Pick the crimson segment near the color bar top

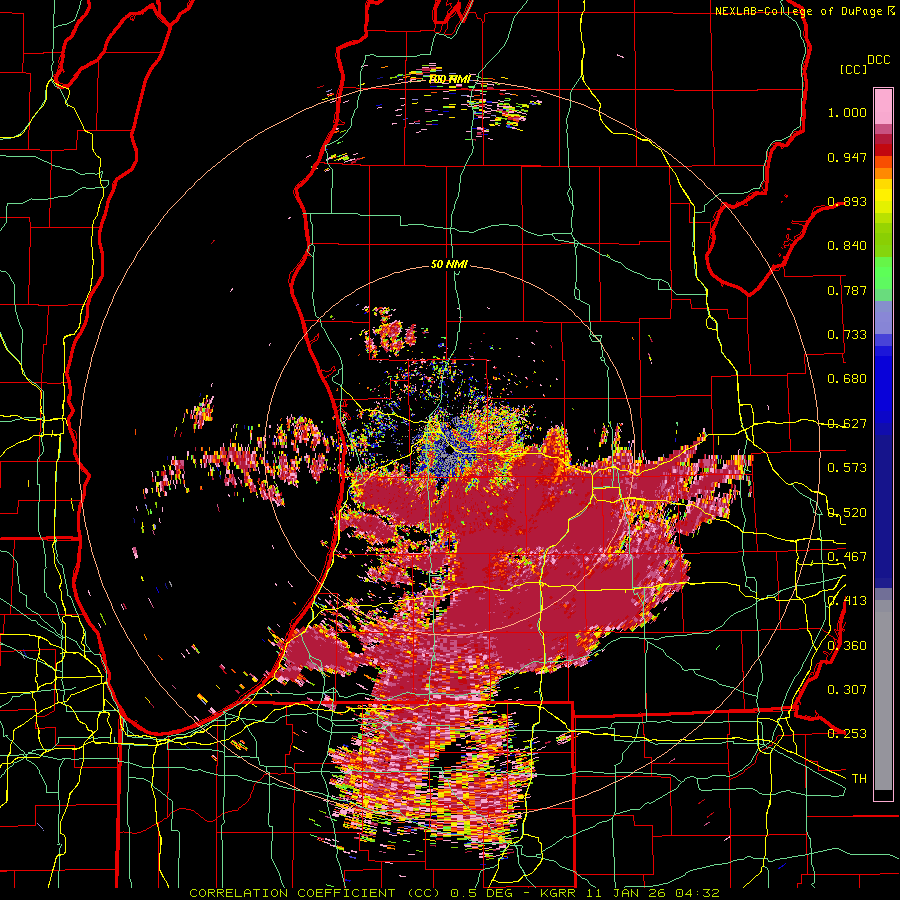(x=883, y=139)
